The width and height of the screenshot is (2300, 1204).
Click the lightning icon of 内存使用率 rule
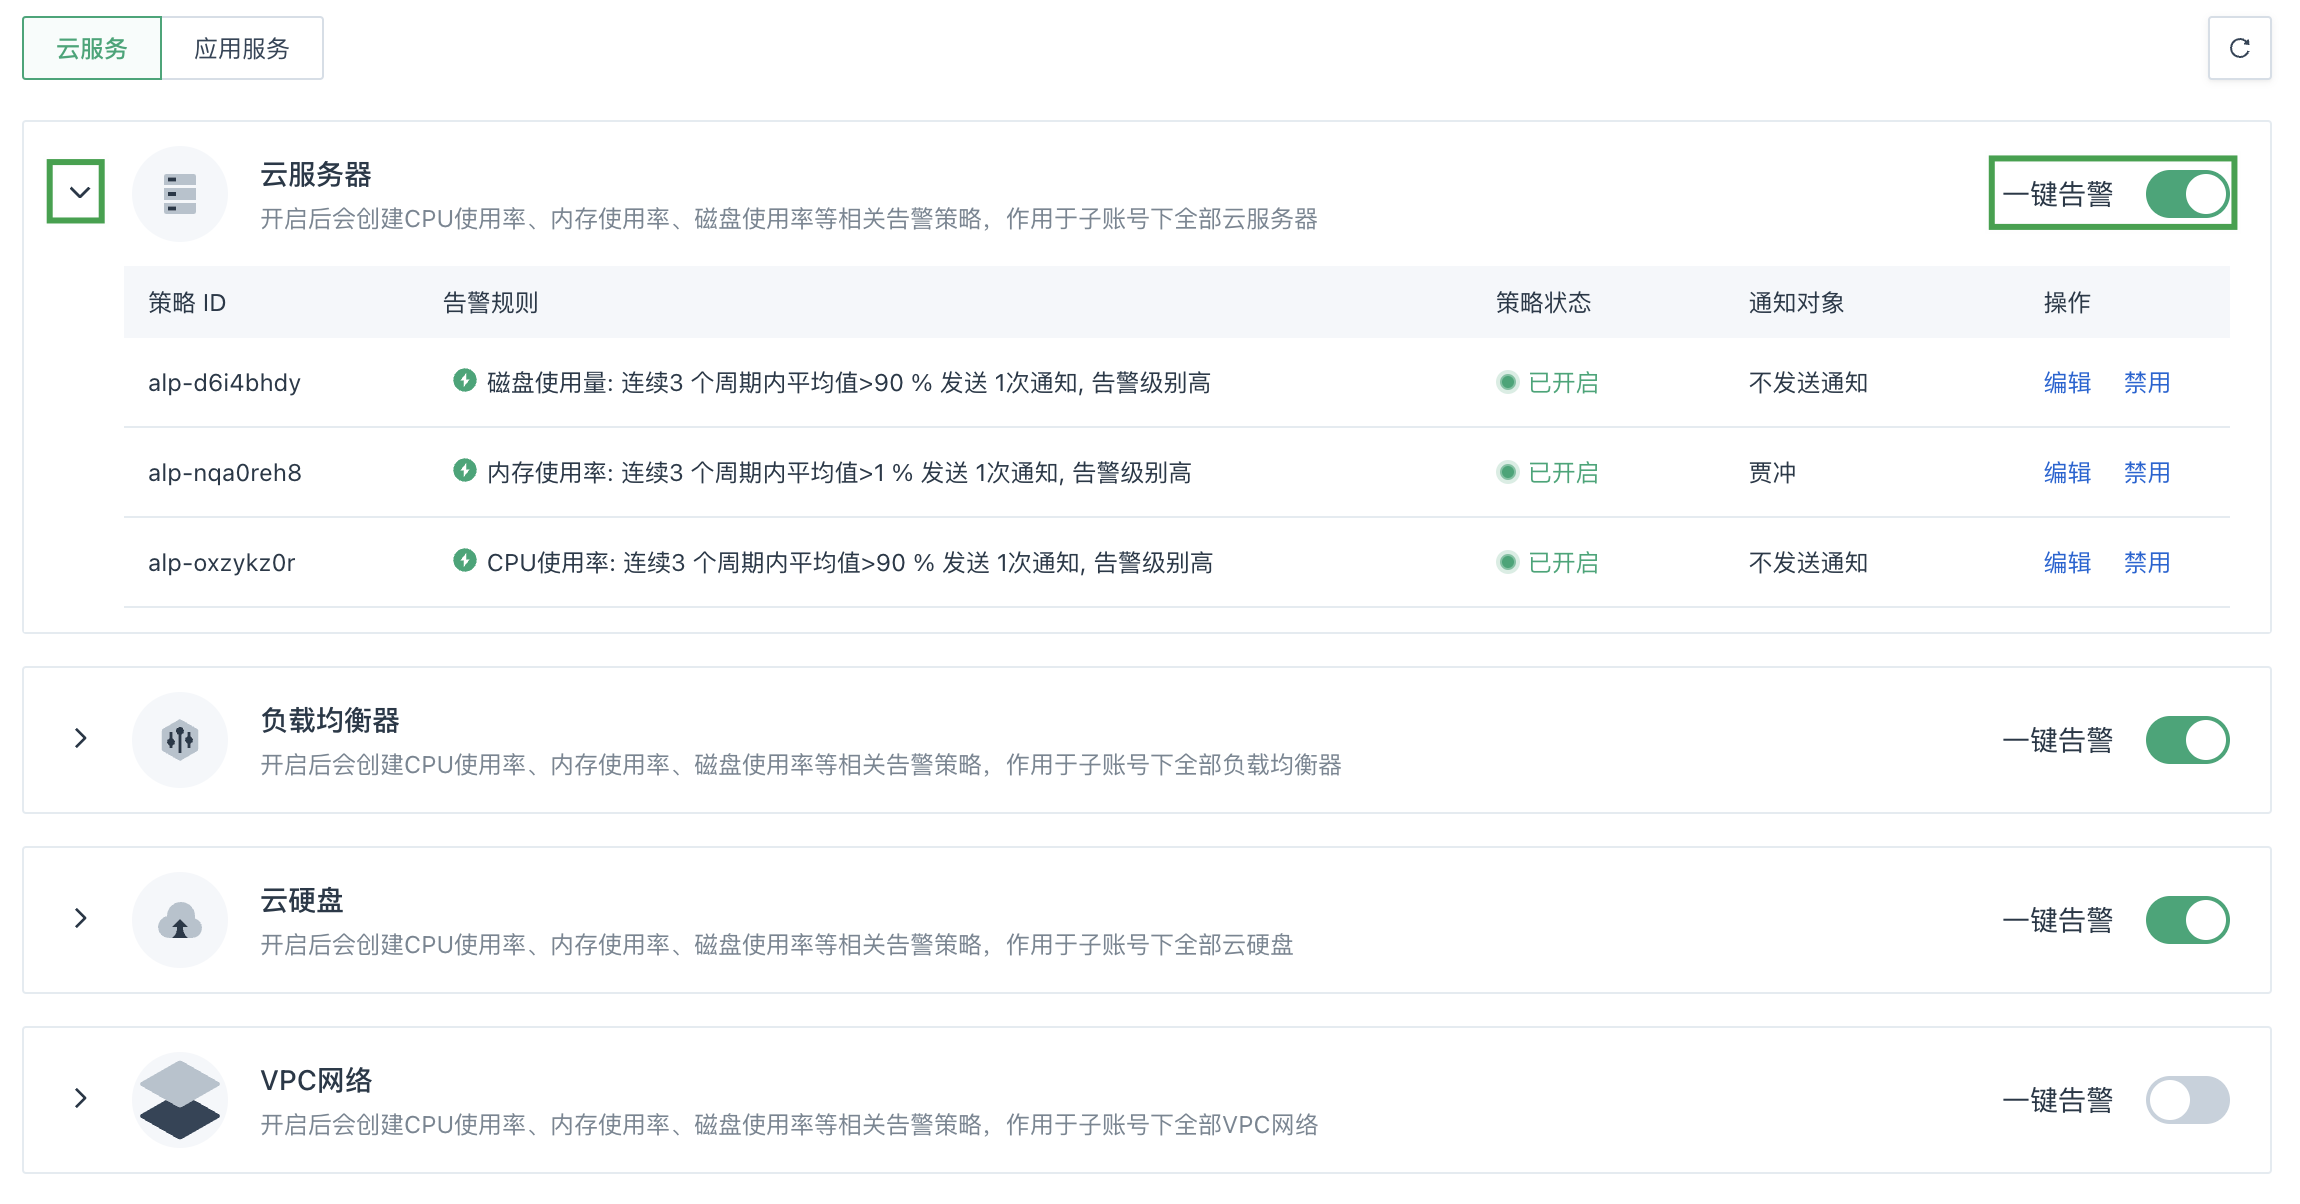(x=464, y=470)
